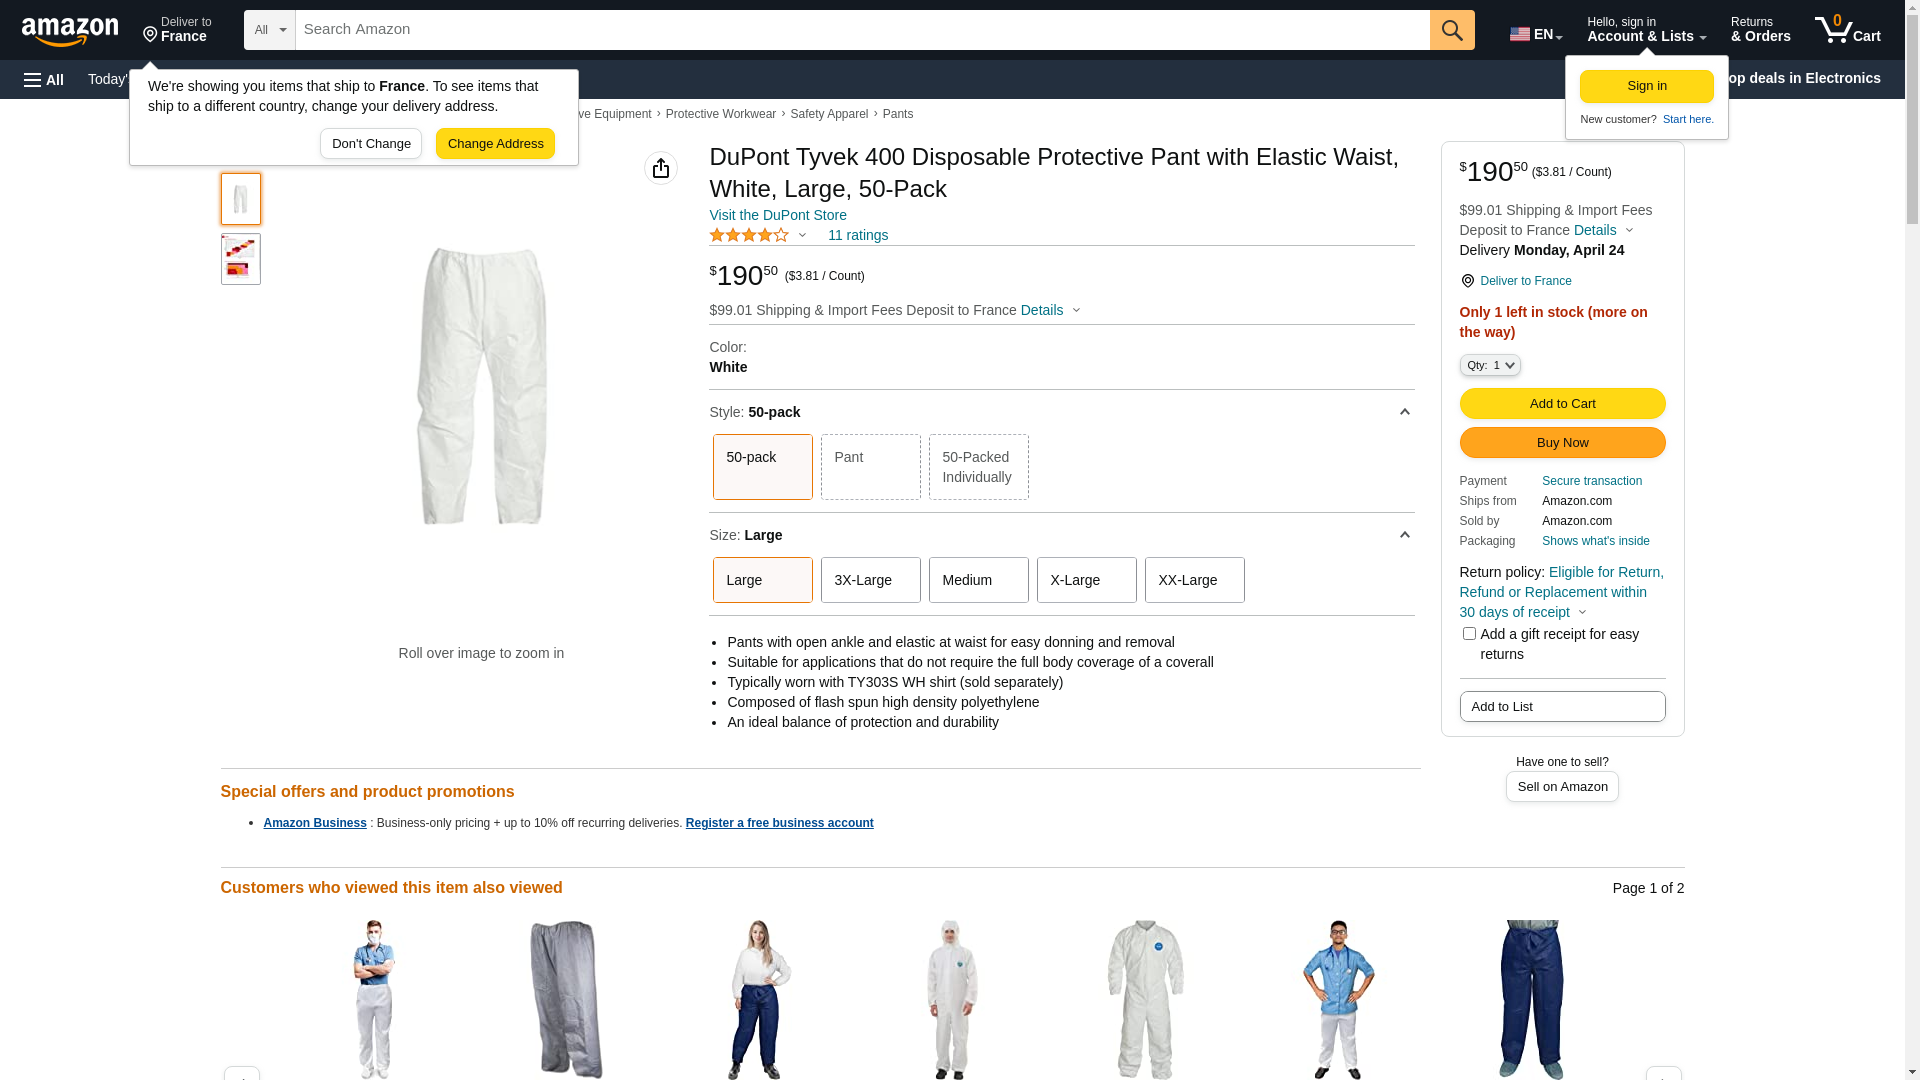Open the shopping cart icon
1920x1080 pixels.
coord(1847,30)
